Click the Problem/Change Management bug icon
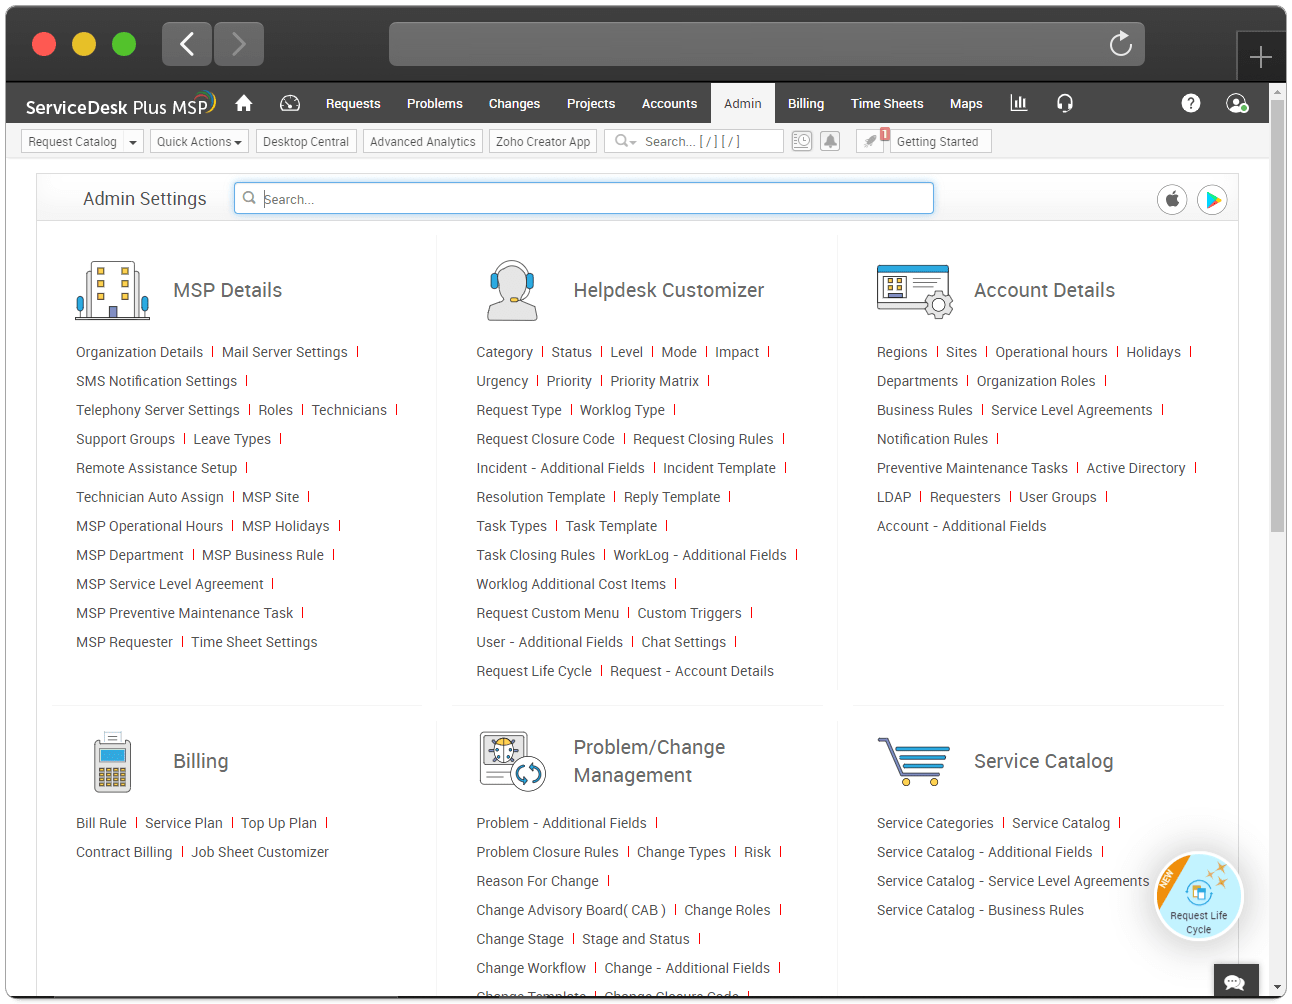This screenshot has width=1292, height=1004. pyautogui.click(x=512, y=761)
